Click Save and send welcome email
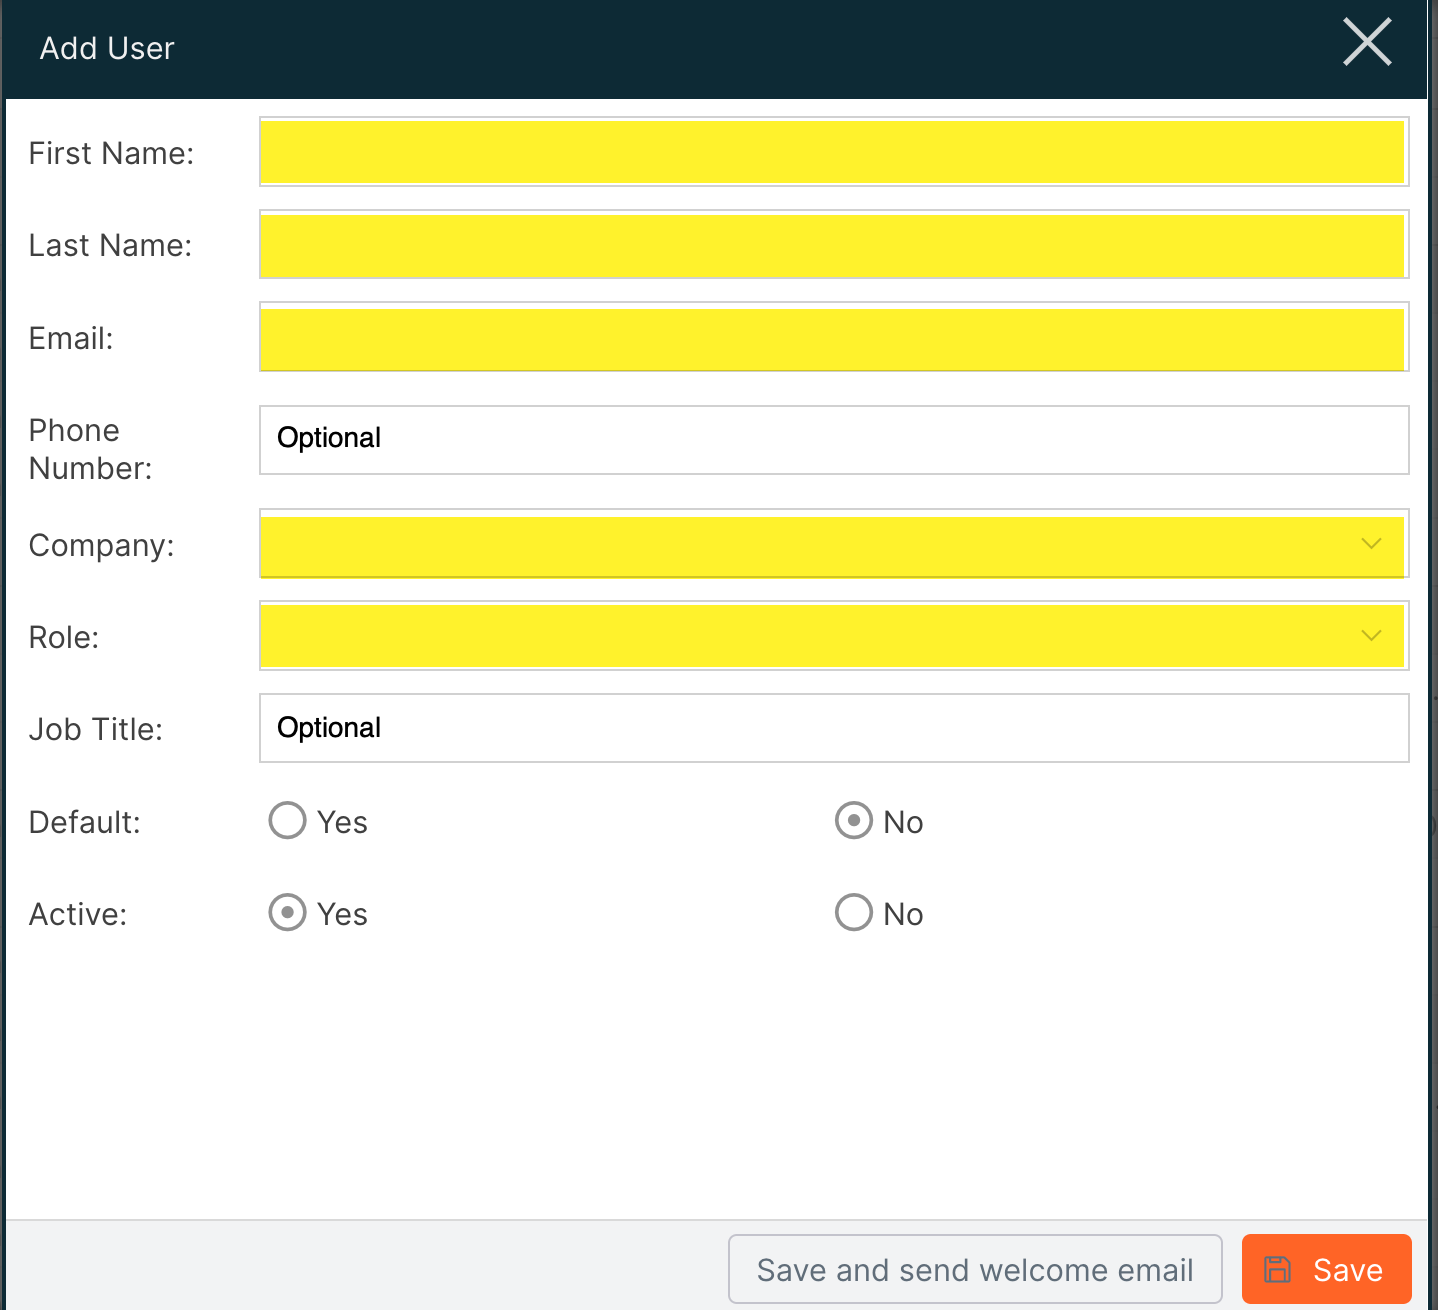Screen dimensions: 1438x1310 [x=975, y=1269]
